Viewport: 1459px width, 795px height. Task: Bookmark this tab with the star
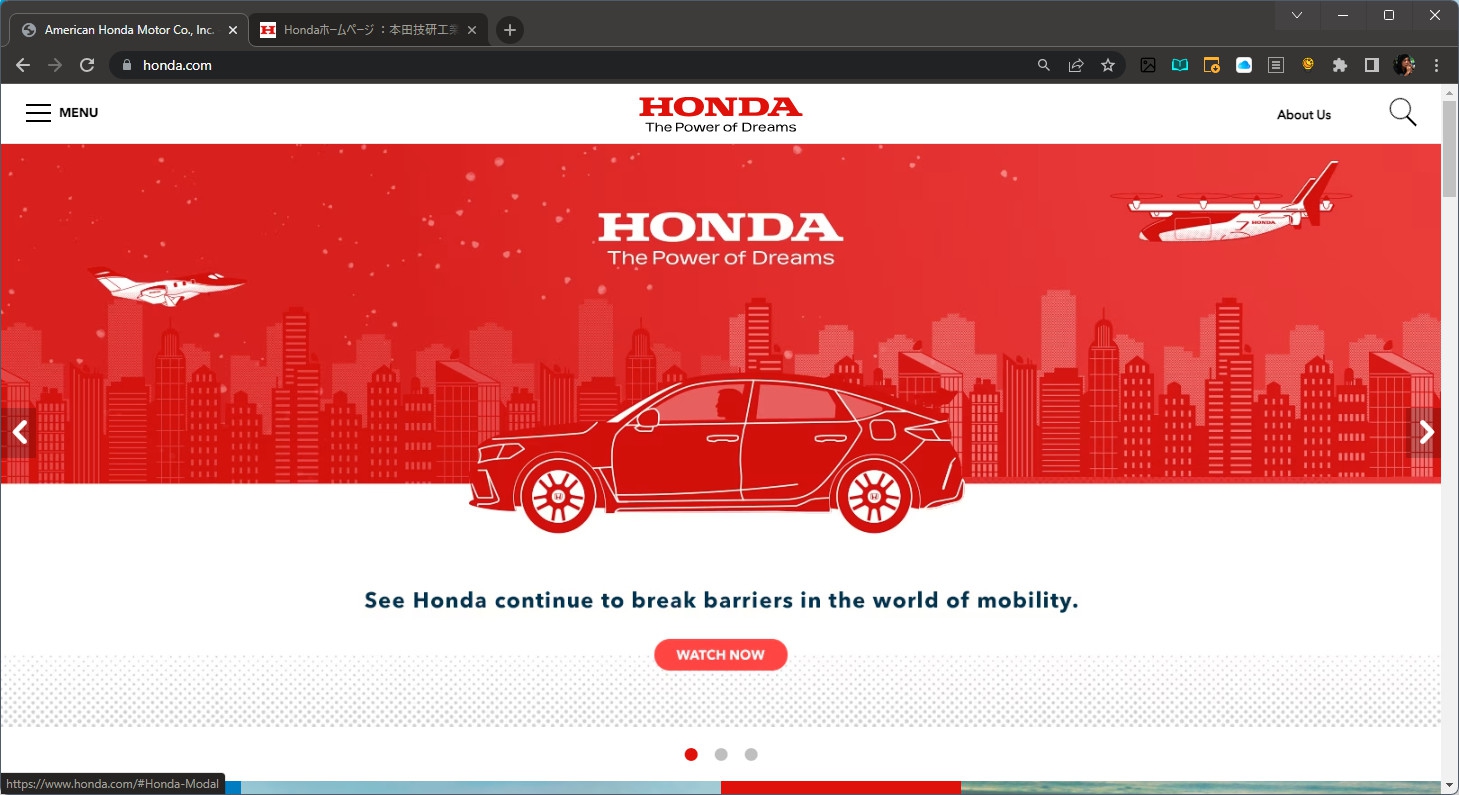[1108, 65]
